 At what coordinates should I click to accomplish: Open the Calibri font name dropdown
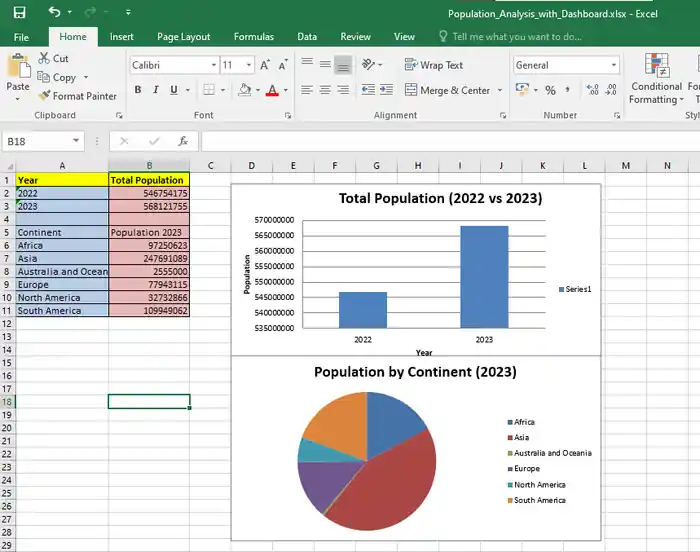click(214, 65)
